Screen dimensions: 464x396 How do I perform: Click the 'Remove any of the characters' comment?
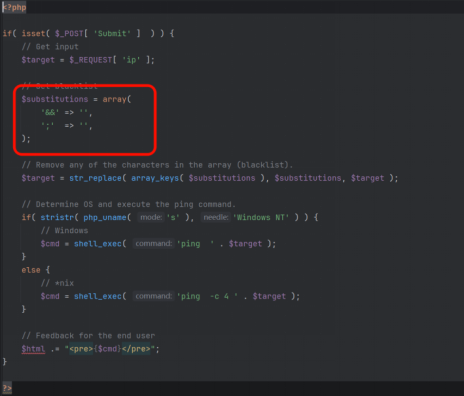click(157, 165)
